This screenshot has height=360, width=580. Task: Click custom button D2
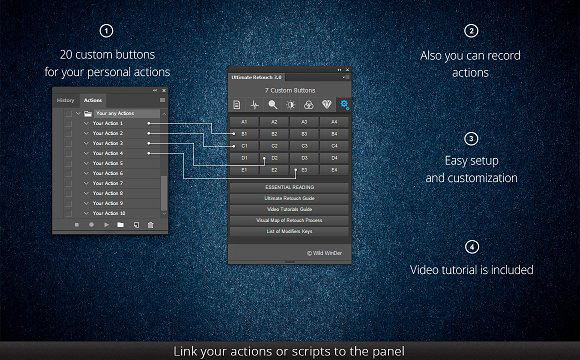(x=274, y=158)
